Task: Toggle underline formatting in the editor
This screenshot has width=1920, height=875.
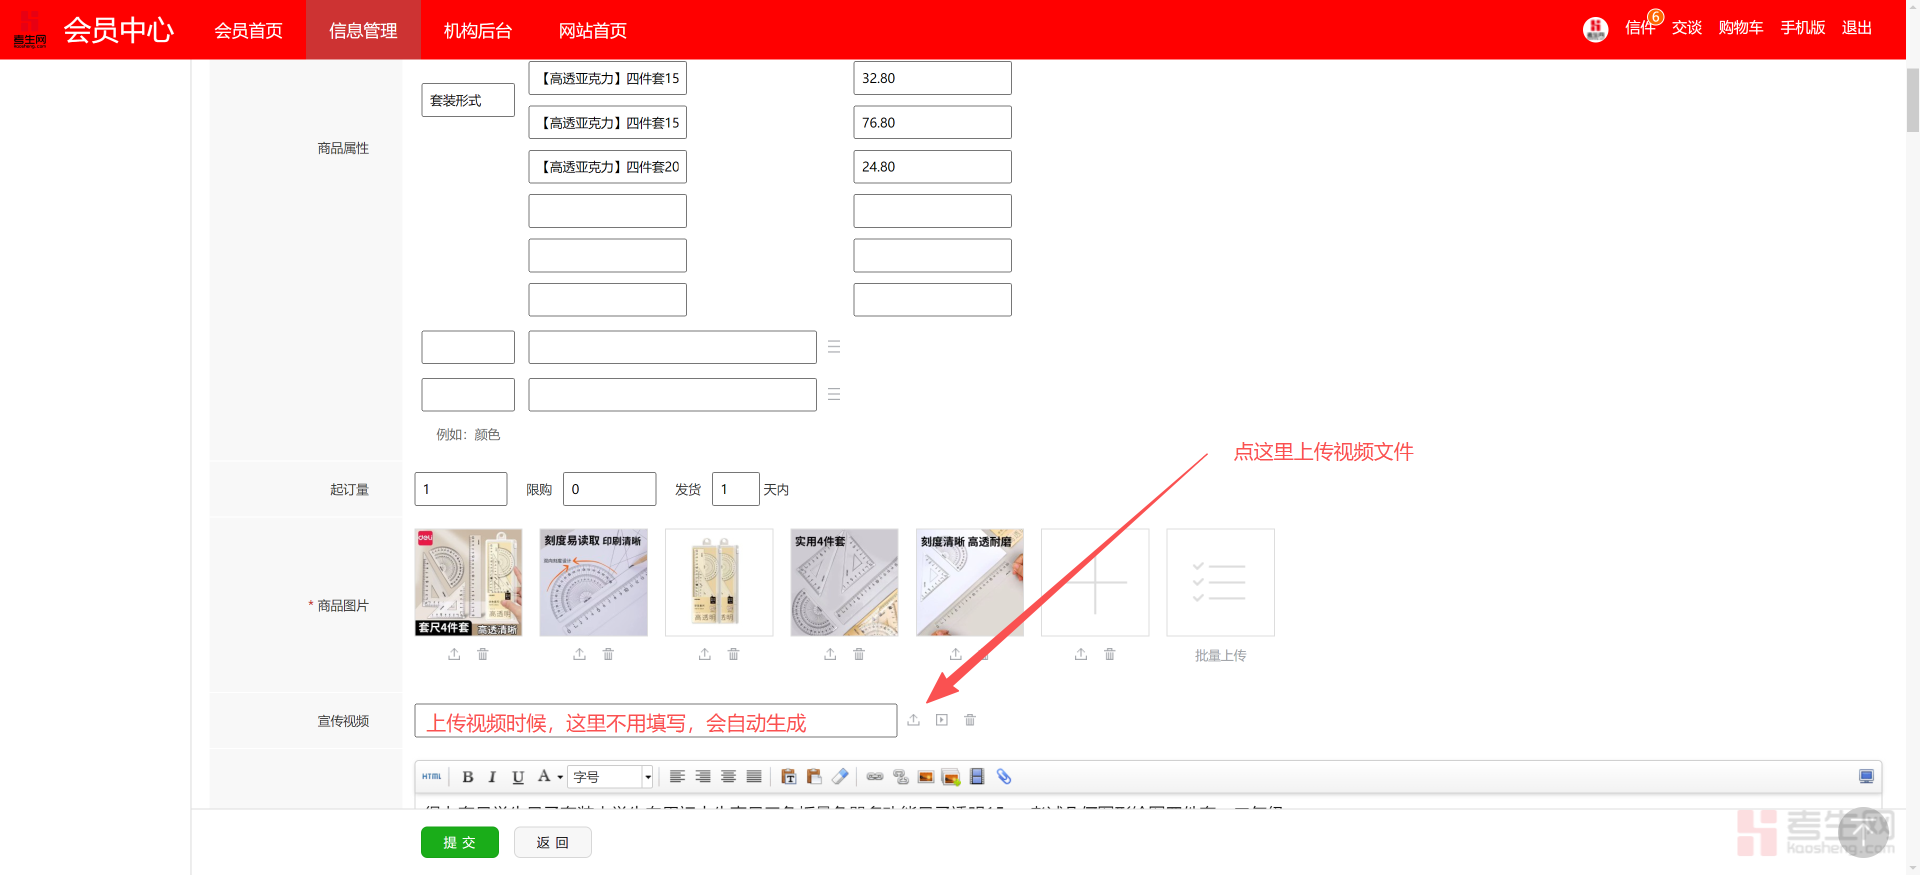Action: click(518, 777)
